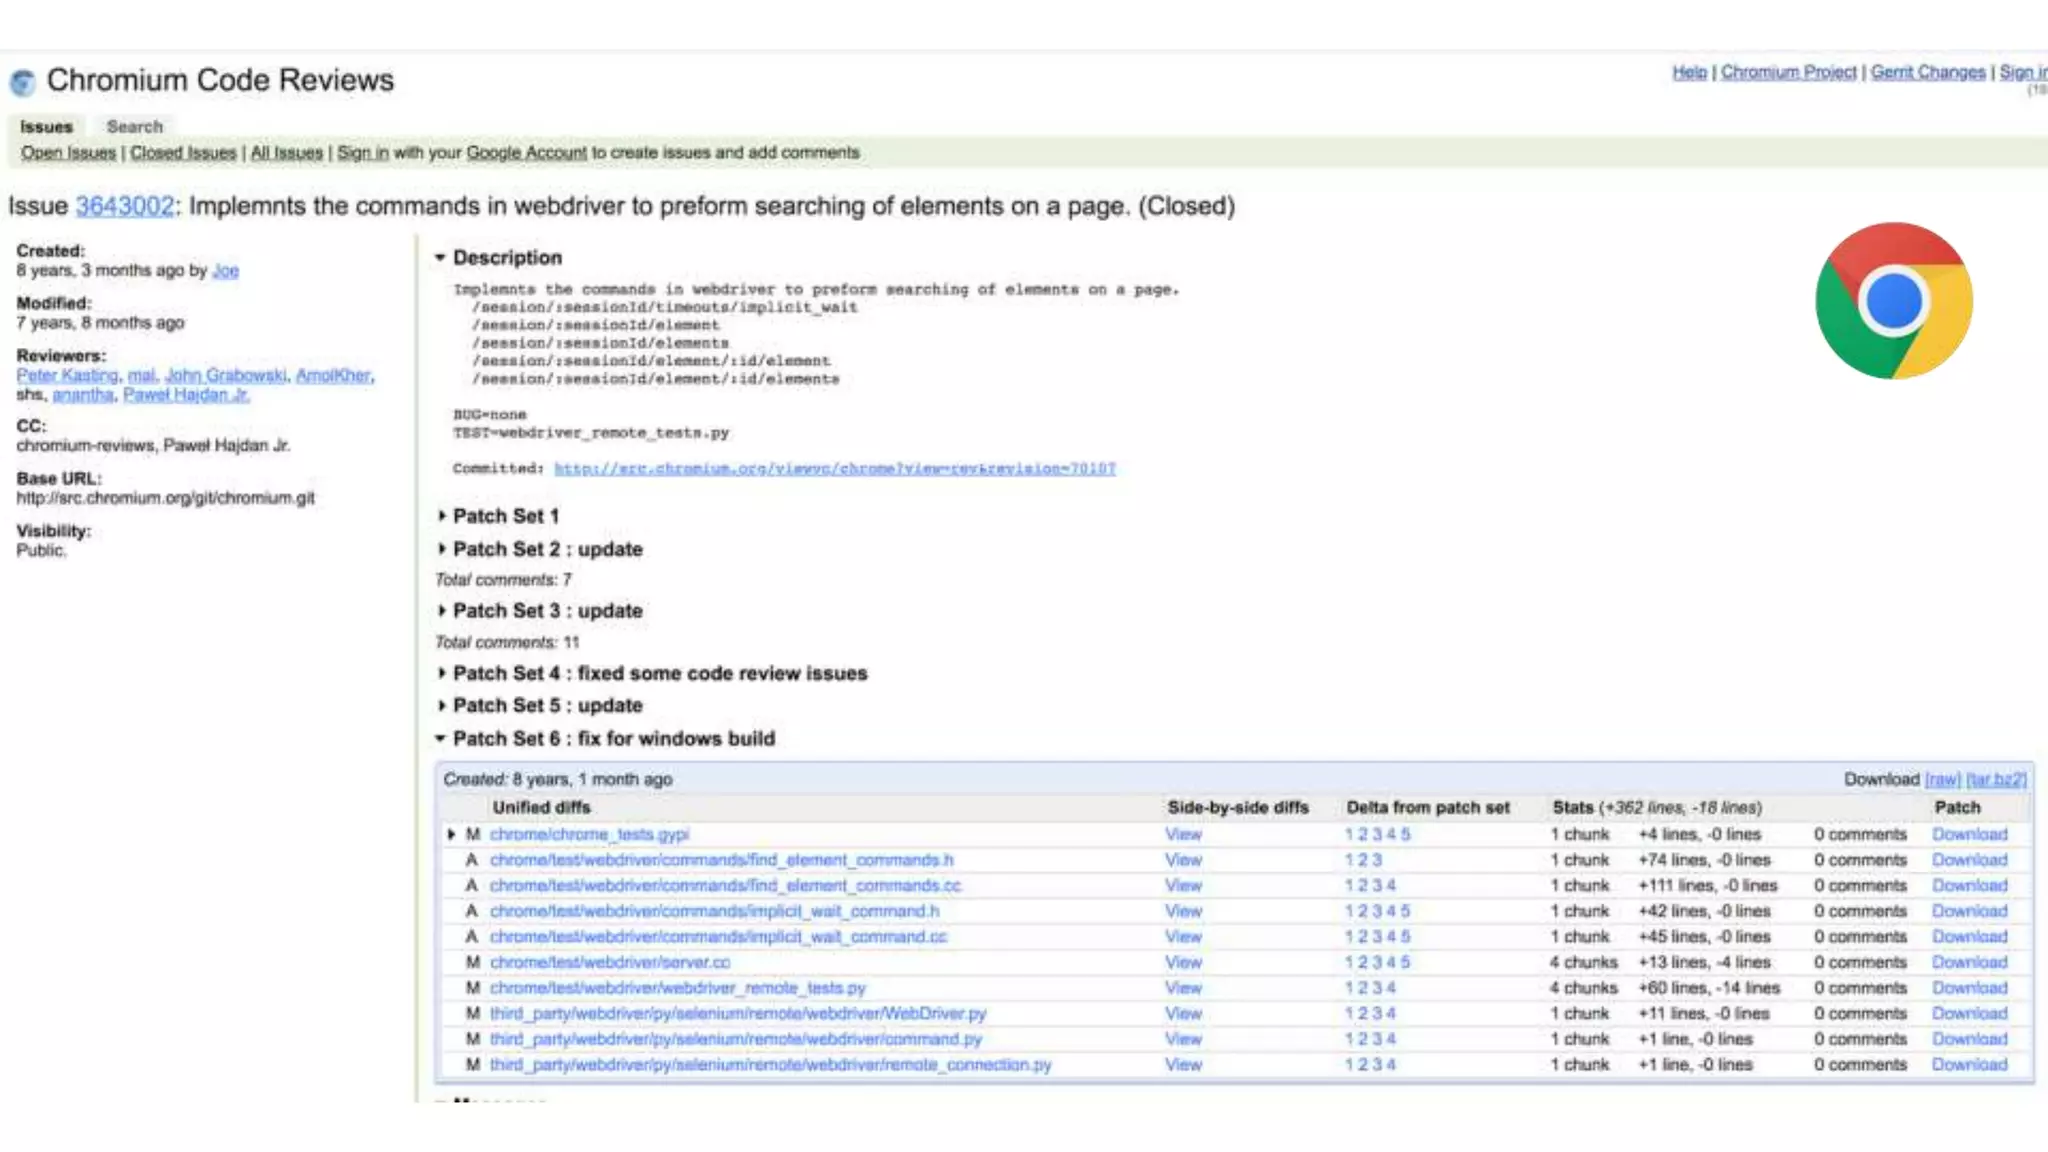This screenshot has height=1152, width=2048.
Task: Open the committed revision URL link
Action: pos(834,469)
